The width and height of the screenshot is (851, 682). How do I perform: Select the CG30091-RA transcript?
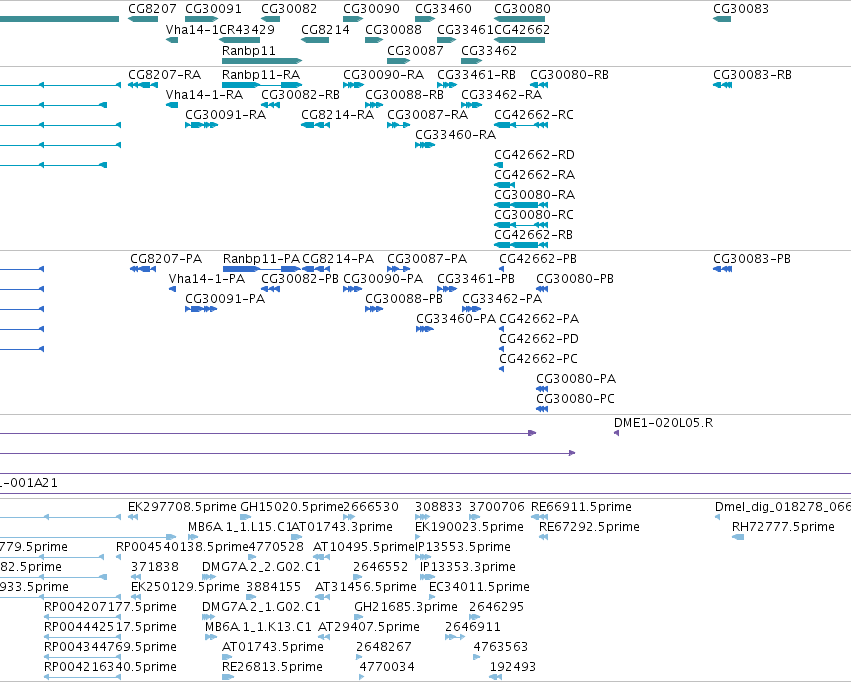click(201, 125)
